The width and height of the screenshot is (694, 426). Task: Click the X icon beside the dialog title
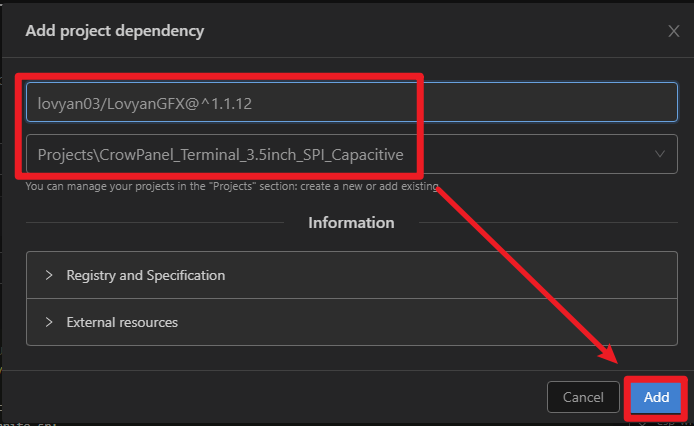[674, 31]
